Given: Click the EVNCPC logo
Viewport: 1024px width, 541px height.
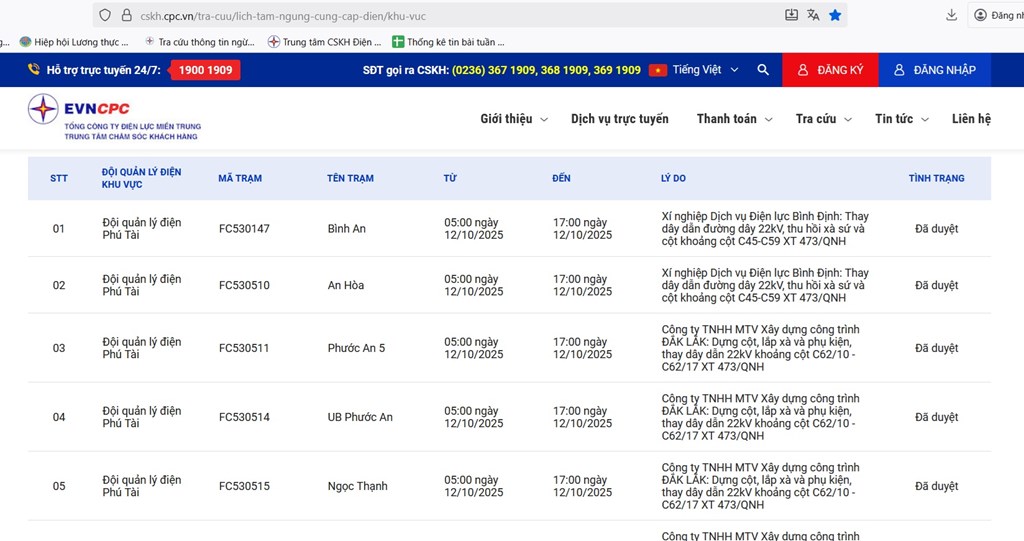Looking at the screenshot, I should [115, 118].
